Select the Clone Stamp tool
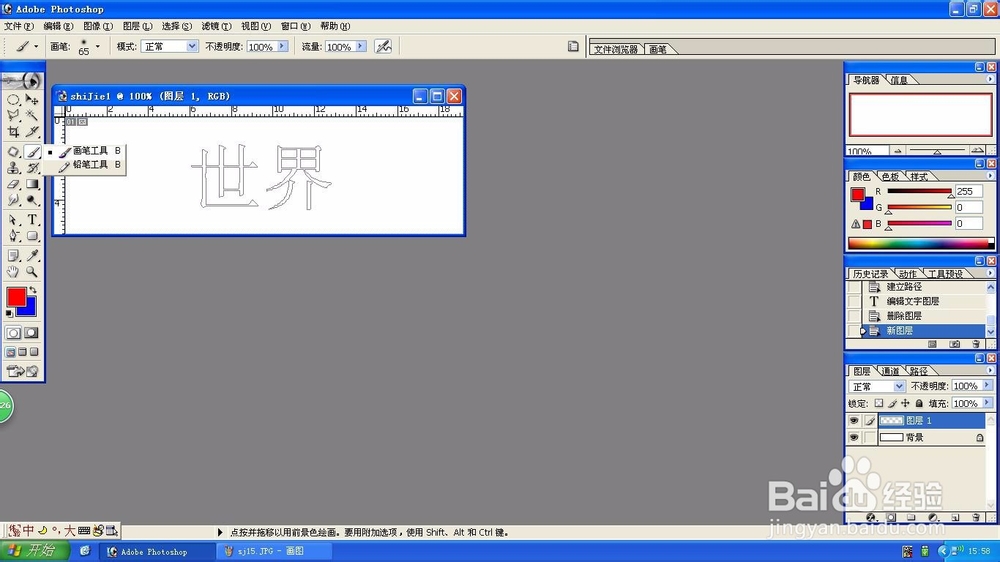The height and width of the screenshot is (562, 1000). click(x=13, y=168)
